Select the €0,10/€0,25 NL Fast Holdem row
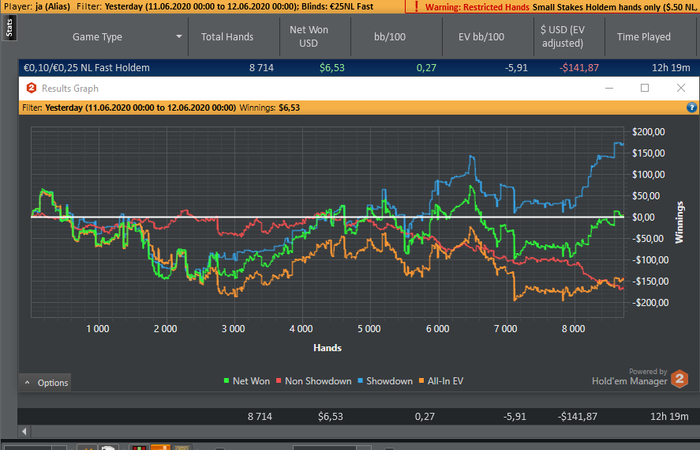This screenshot has height=450, width=700. 358,68
